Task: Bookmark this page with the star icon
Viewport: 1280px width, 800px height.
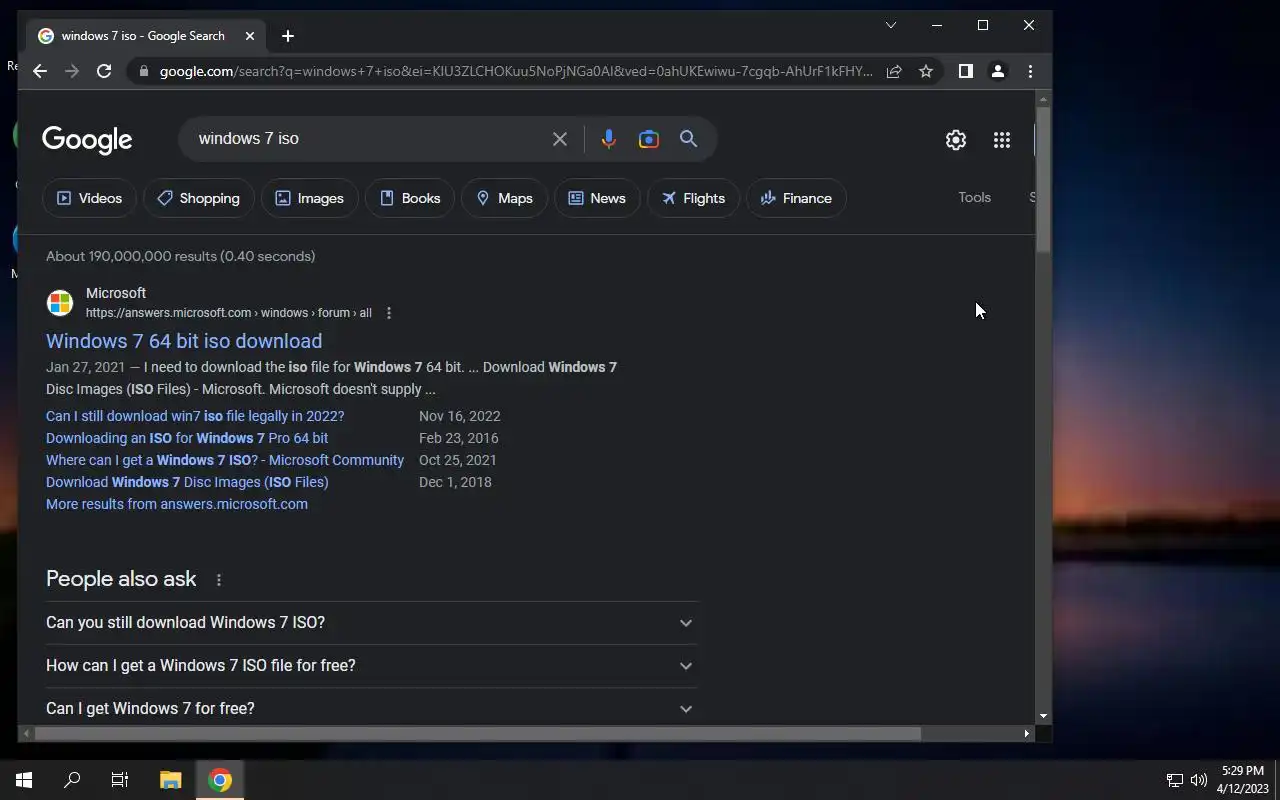Action: point(926,71)
